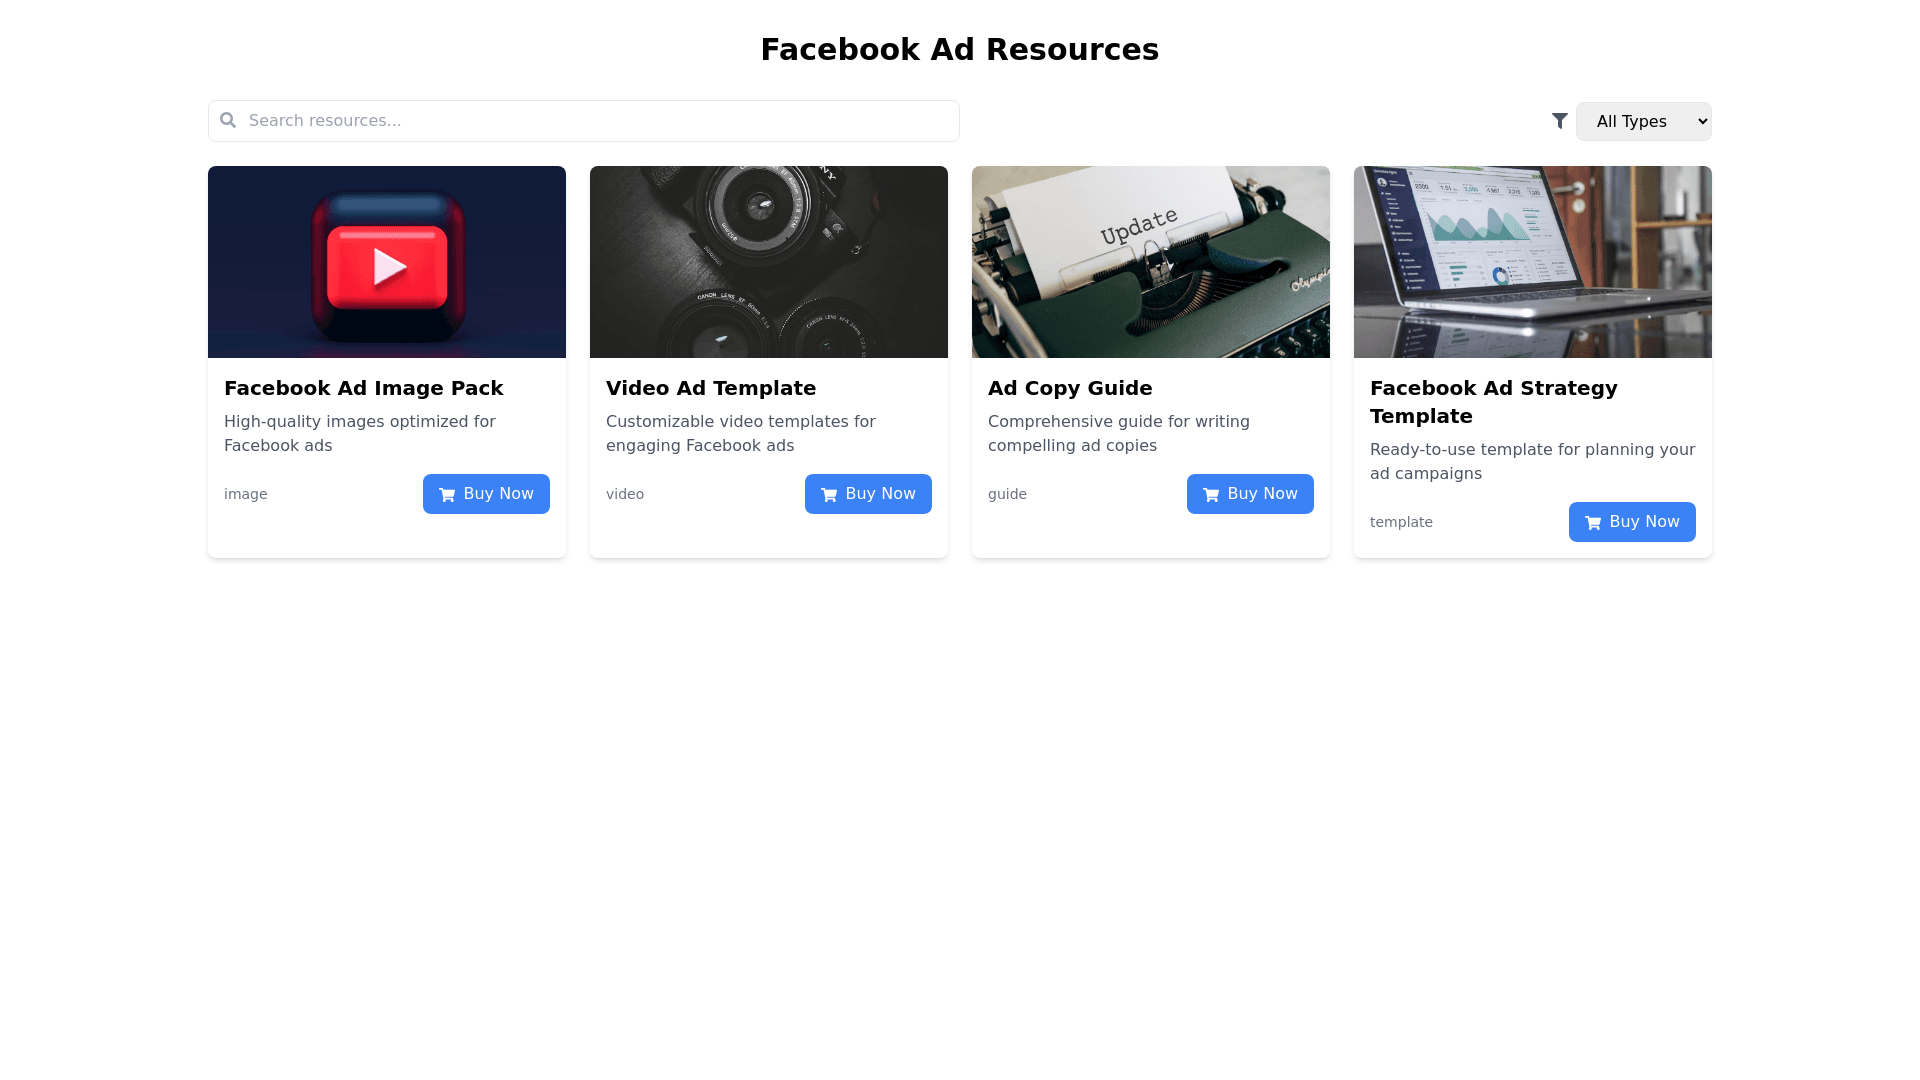Click the Facebook Ad Strategy Template title

coord(1493,402)
